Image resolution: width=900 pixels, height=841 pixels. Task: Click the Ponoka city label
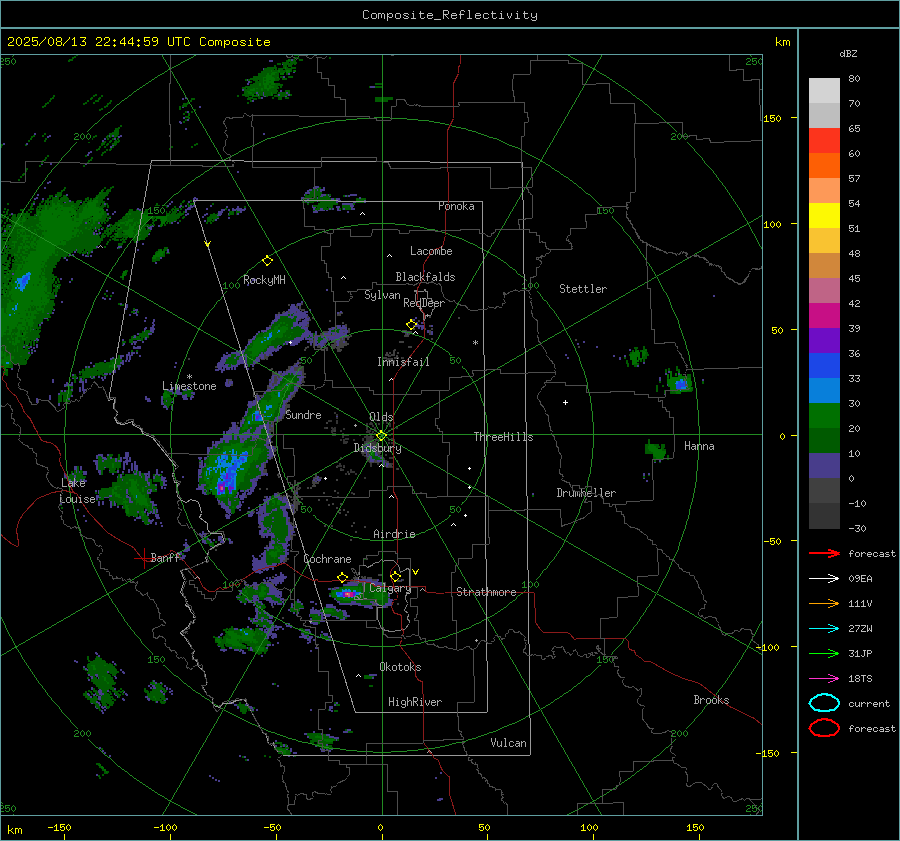coord(456,206)
